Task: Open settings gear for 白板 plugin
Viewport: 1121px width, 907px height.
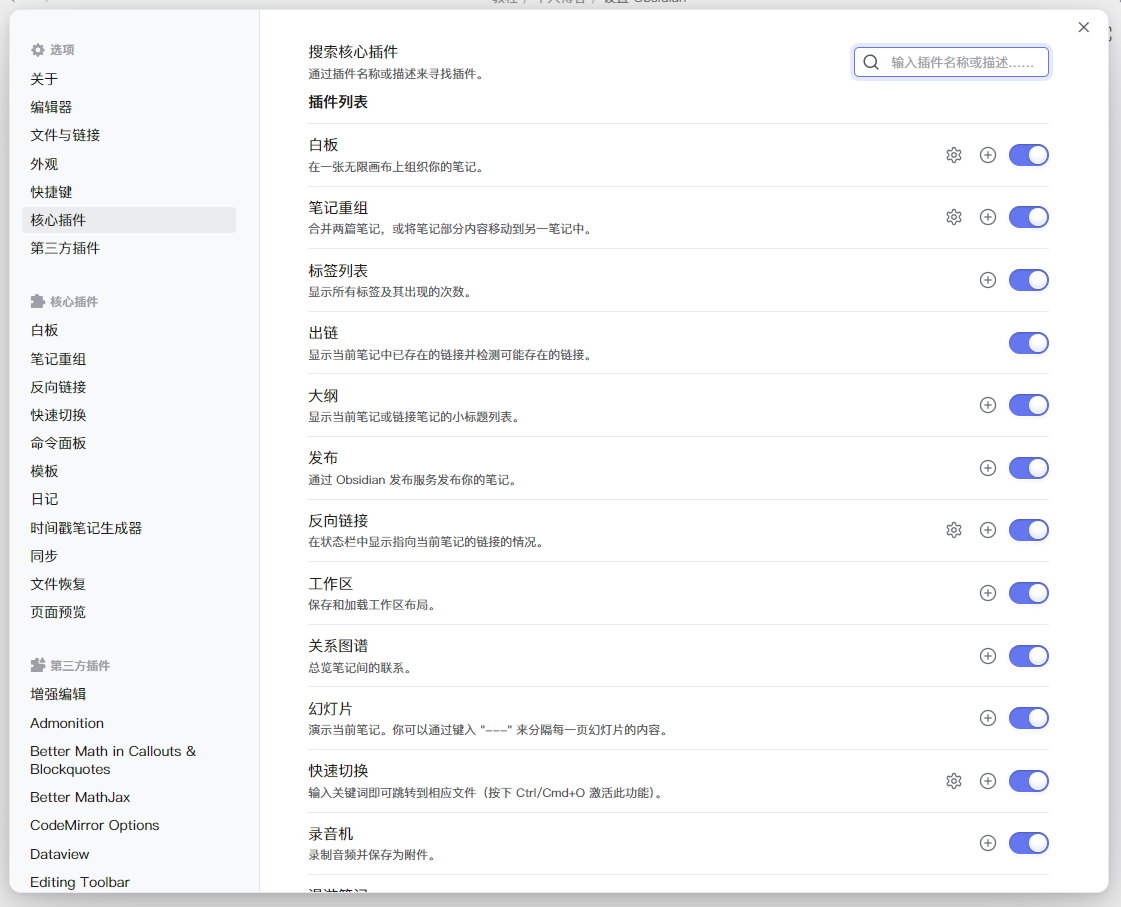Action: (953, 155)
